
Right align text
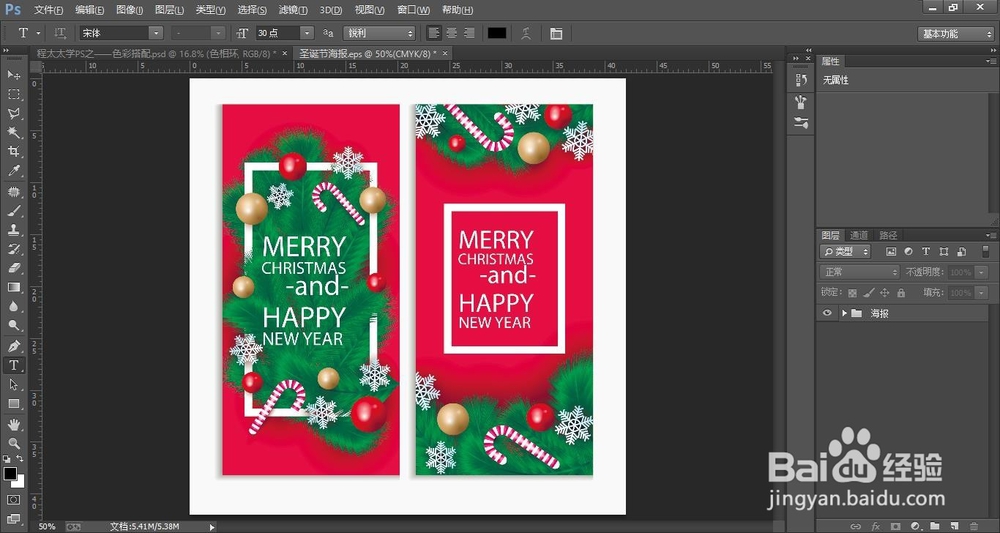469,33
